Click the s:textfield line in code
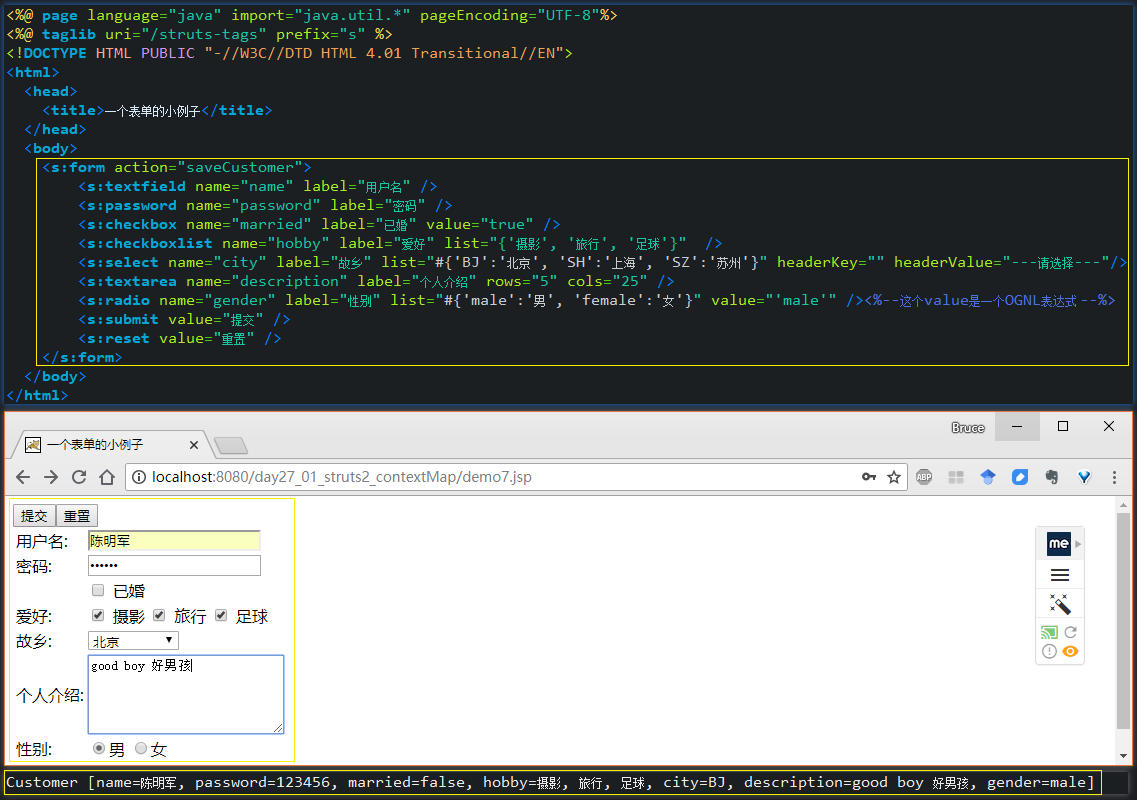 pos(257,186)
